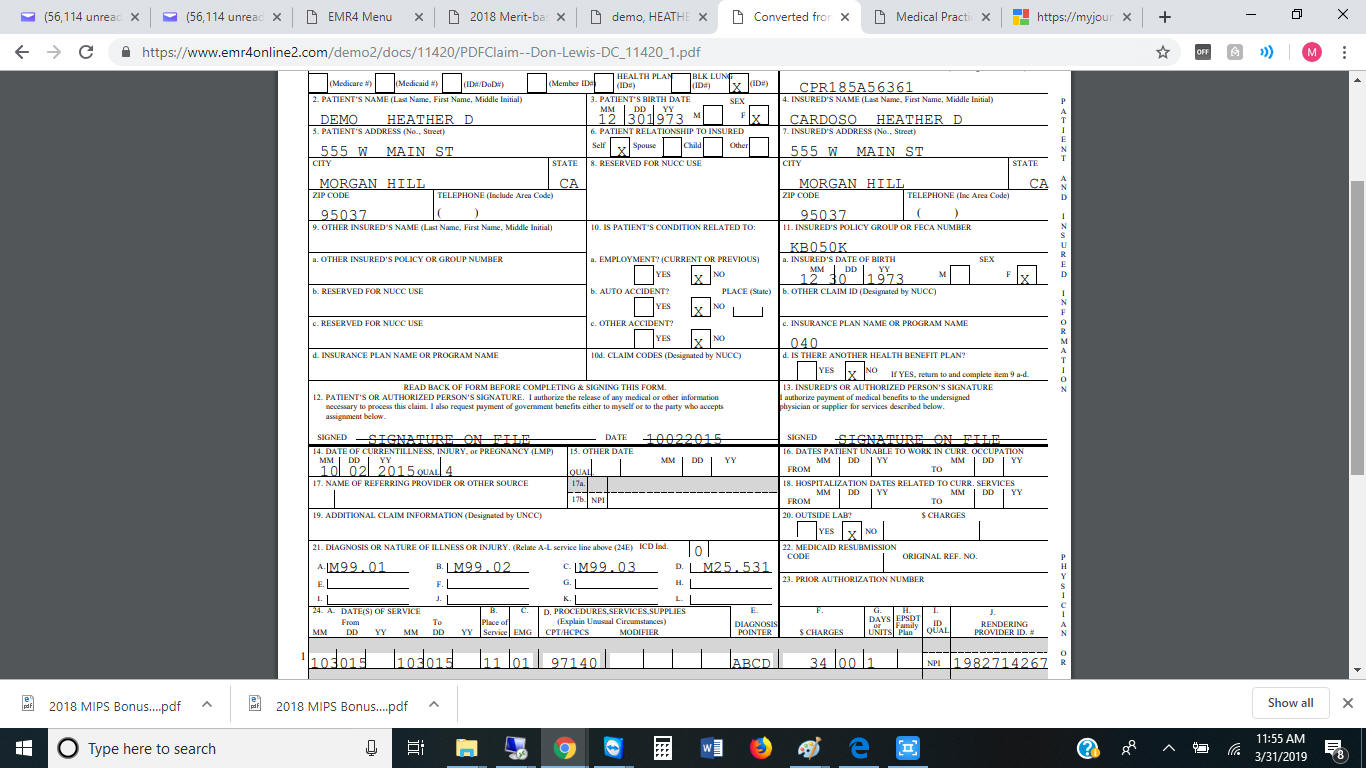Reload the claim PDF page
The height and width of the screenshot is (768, 1366).
86,52
